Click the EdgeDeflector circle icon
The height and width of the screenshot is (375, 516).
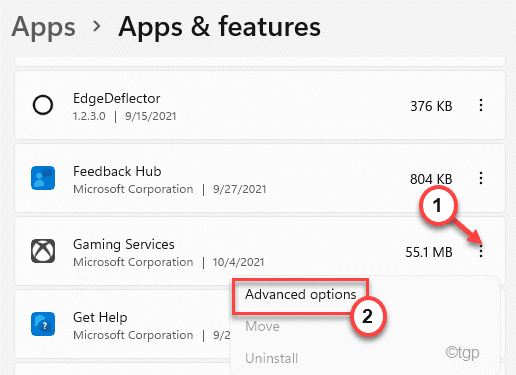[x=43, y=105]
